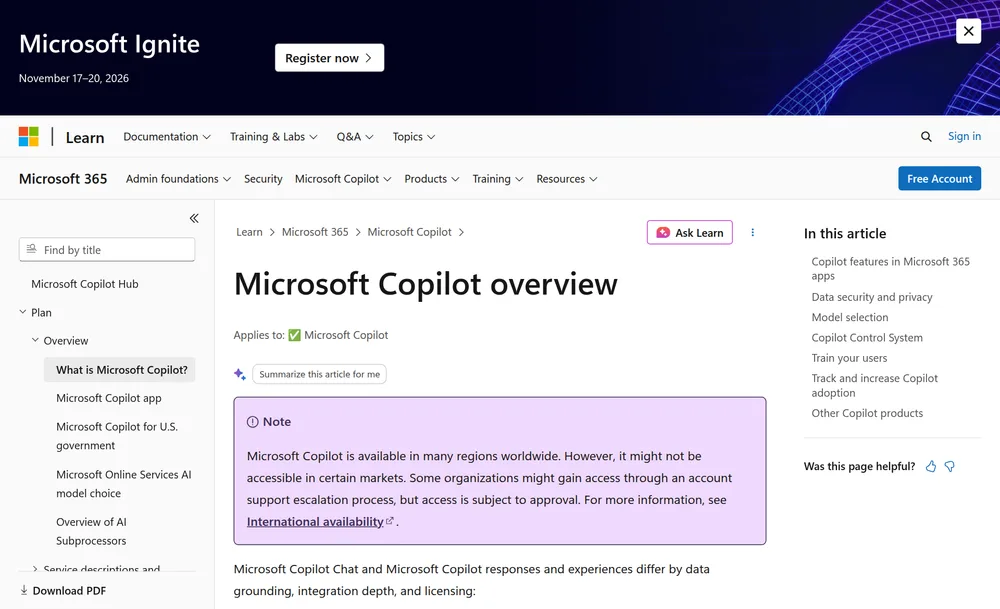The height and width of the screenshot is (609, 1000).
Task: Collapse the Overview tree node
Action: point(36,340)
